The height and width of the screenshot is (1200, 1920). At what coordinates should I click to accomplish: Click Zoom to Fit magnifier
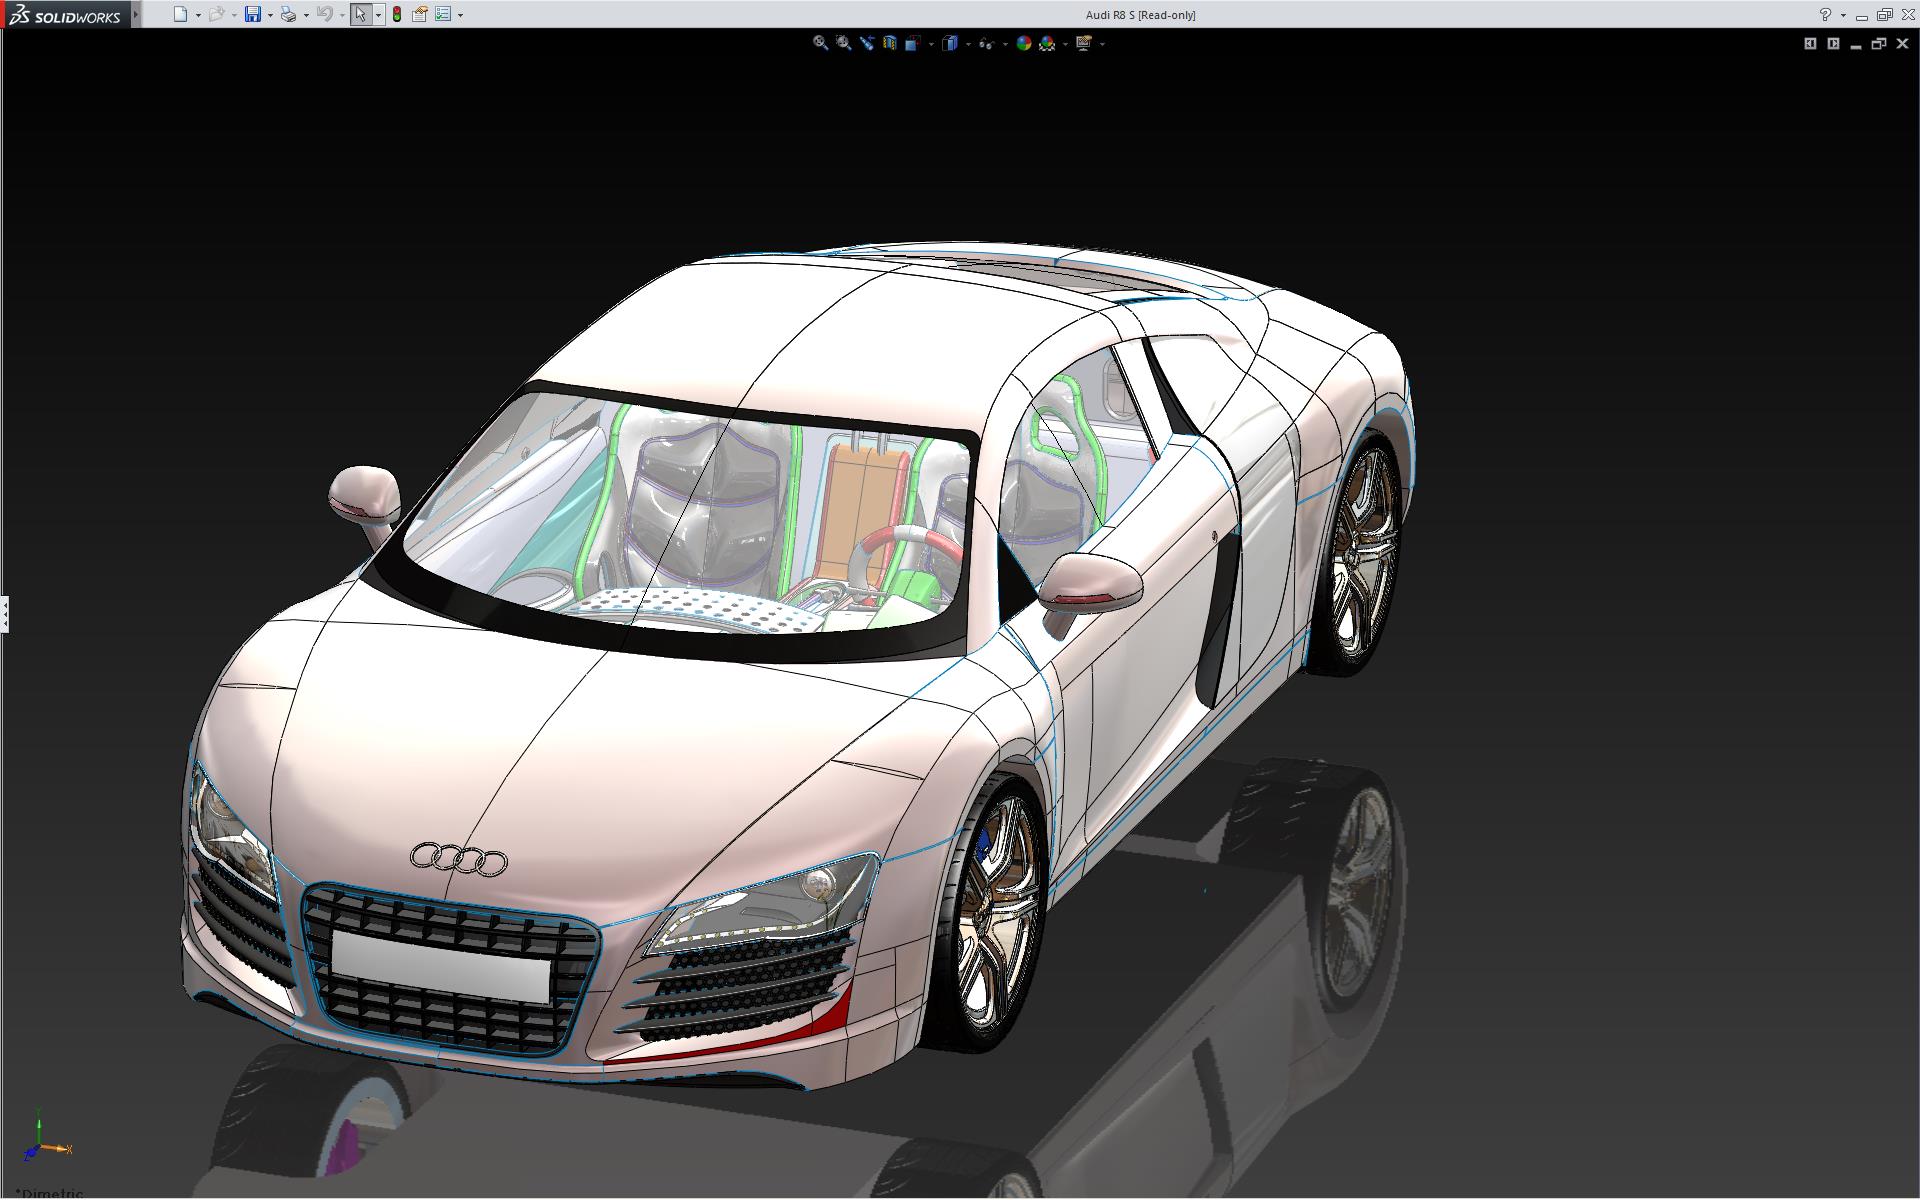820,43
